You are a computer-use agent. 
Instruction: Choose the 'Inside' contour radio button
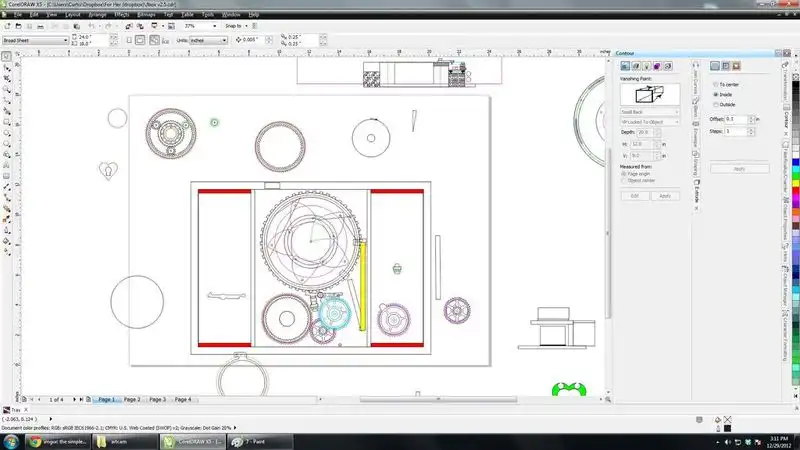[715, 94]
